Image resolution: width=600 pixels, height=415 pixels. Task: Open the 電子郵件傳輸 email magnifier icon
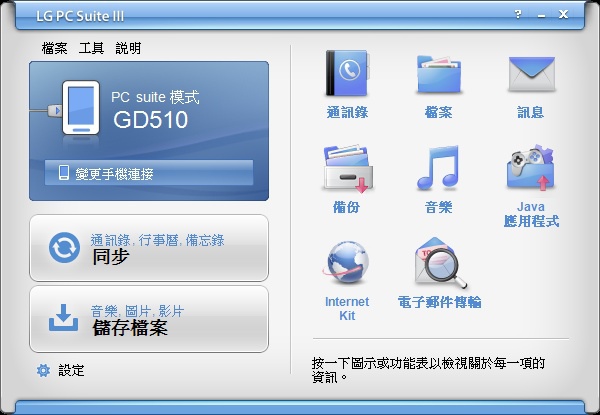pos(440,263)
